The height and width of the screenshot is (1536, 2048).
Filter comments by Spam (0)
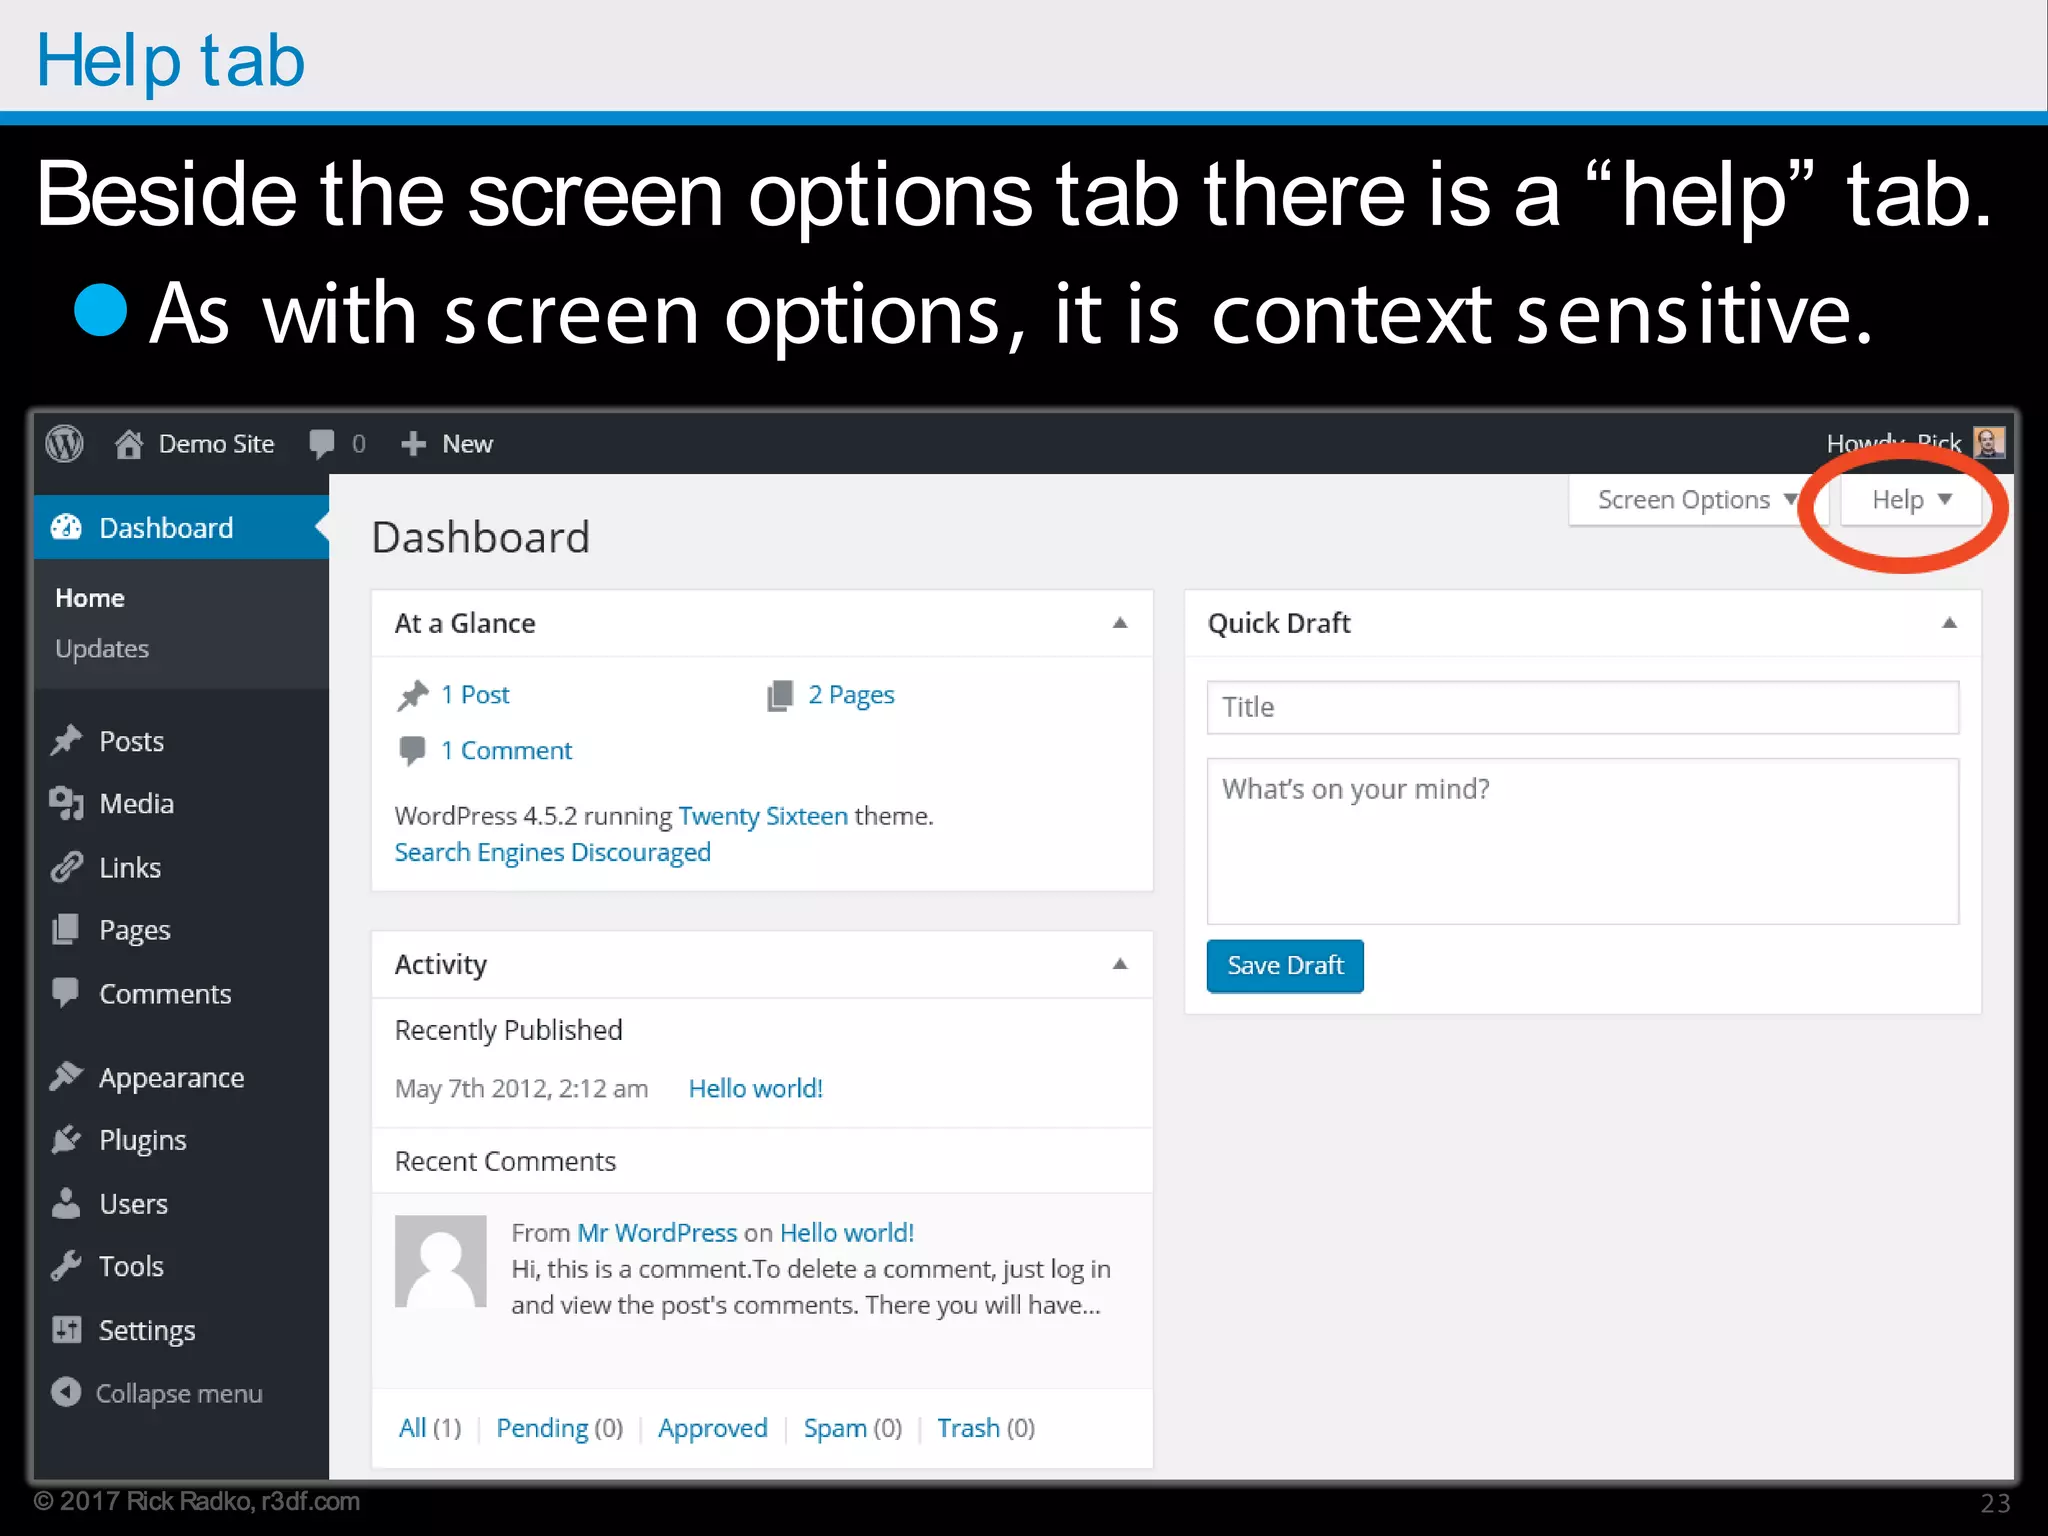tap(852, 1429)
